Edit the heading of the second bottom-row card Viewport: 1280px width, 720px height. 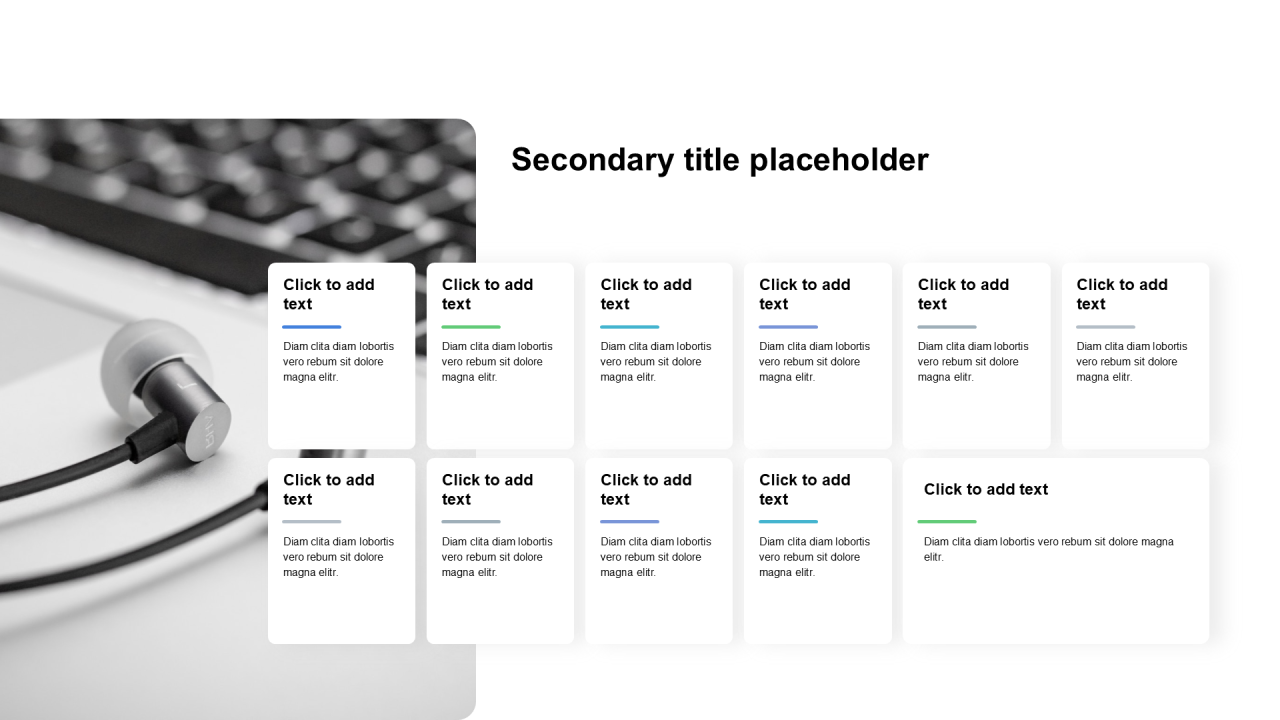coord(487,489)
